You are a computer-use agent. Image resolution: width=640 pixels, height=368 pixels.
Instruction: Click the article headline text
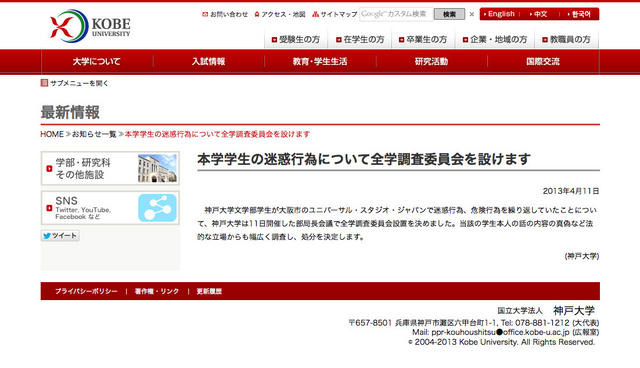[x=364, y=159]
